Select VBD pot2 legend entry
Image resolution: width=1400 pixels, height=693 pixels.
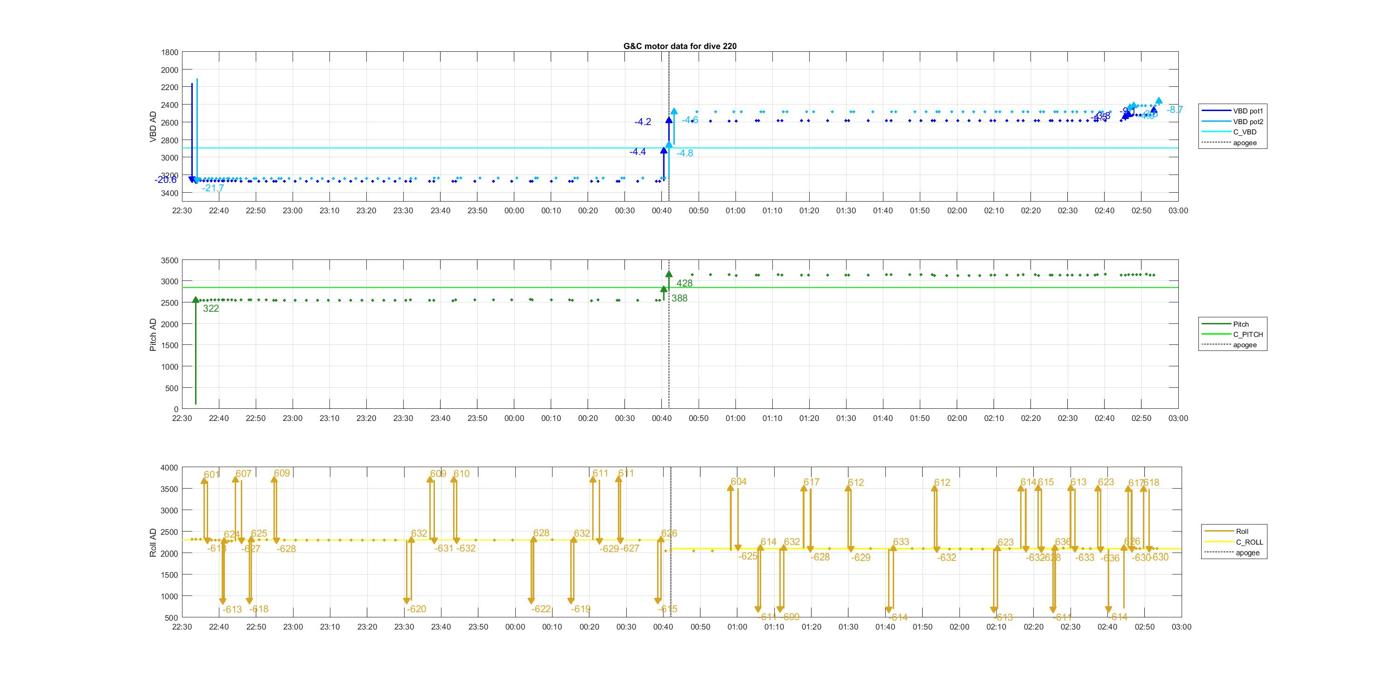click(1235, 122)
